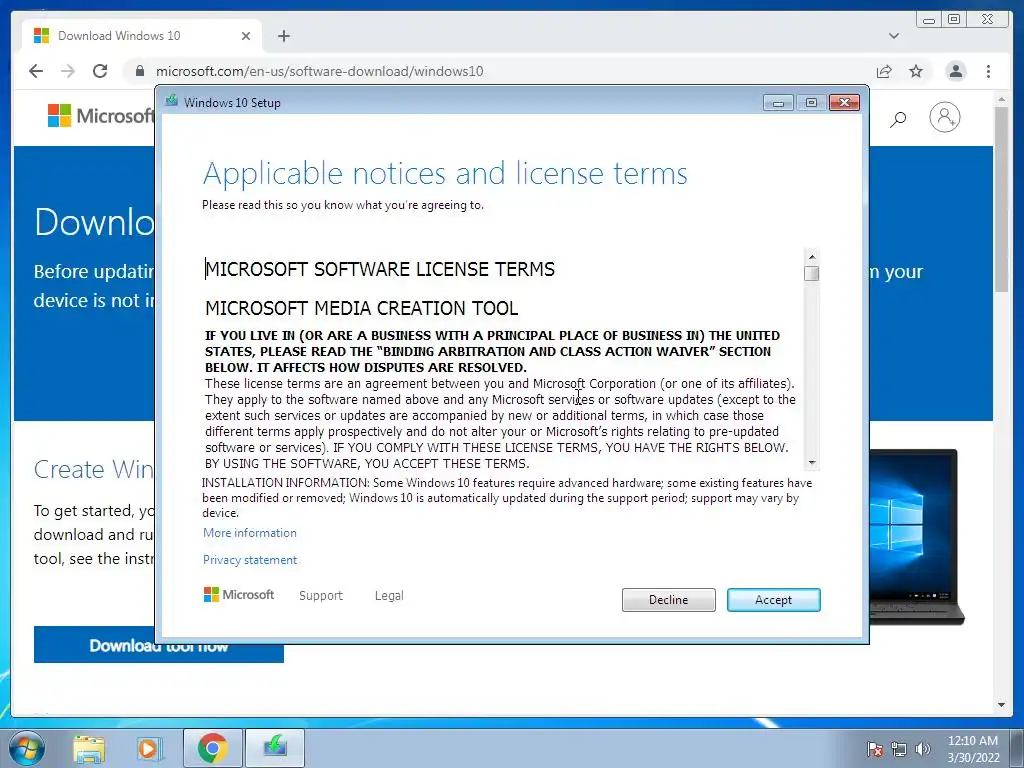Share this page icon in Chrome

tap(884, 71)
